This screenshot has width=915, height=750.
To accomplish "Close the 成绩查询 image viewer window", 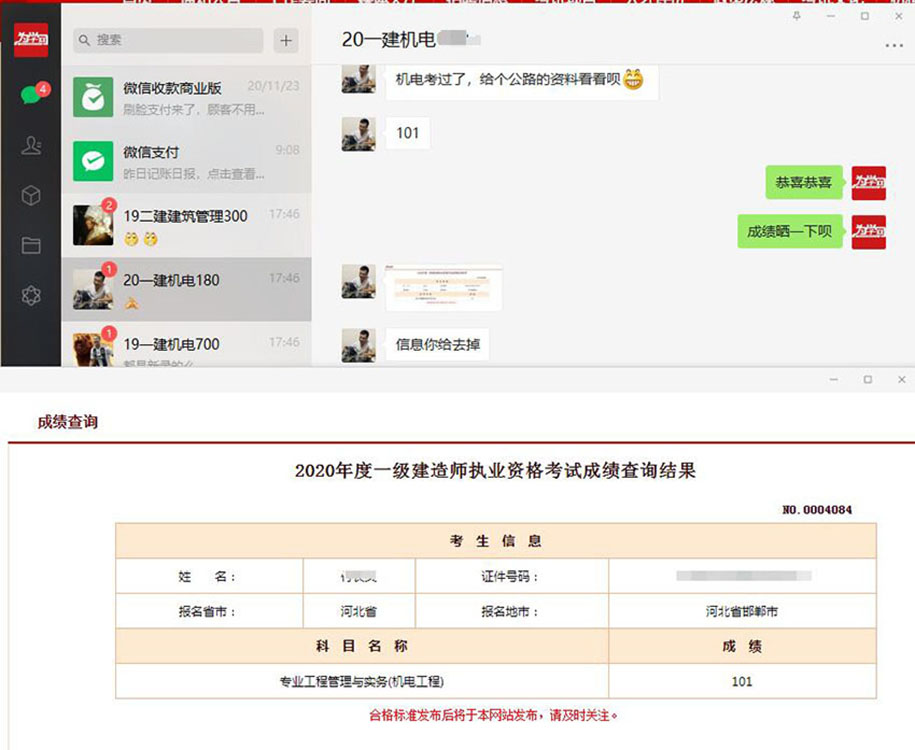I will (901, 380).
